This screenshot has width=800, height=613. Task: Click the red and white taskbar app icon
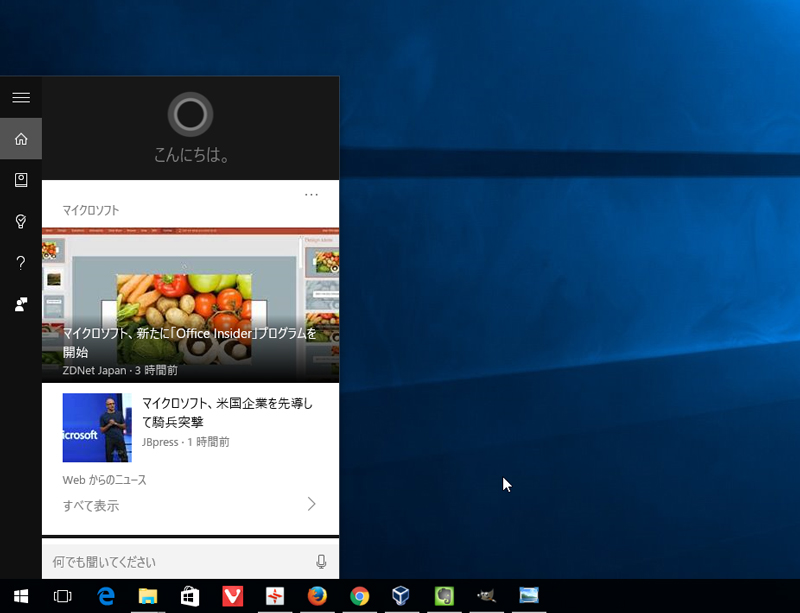click(275, 596)
